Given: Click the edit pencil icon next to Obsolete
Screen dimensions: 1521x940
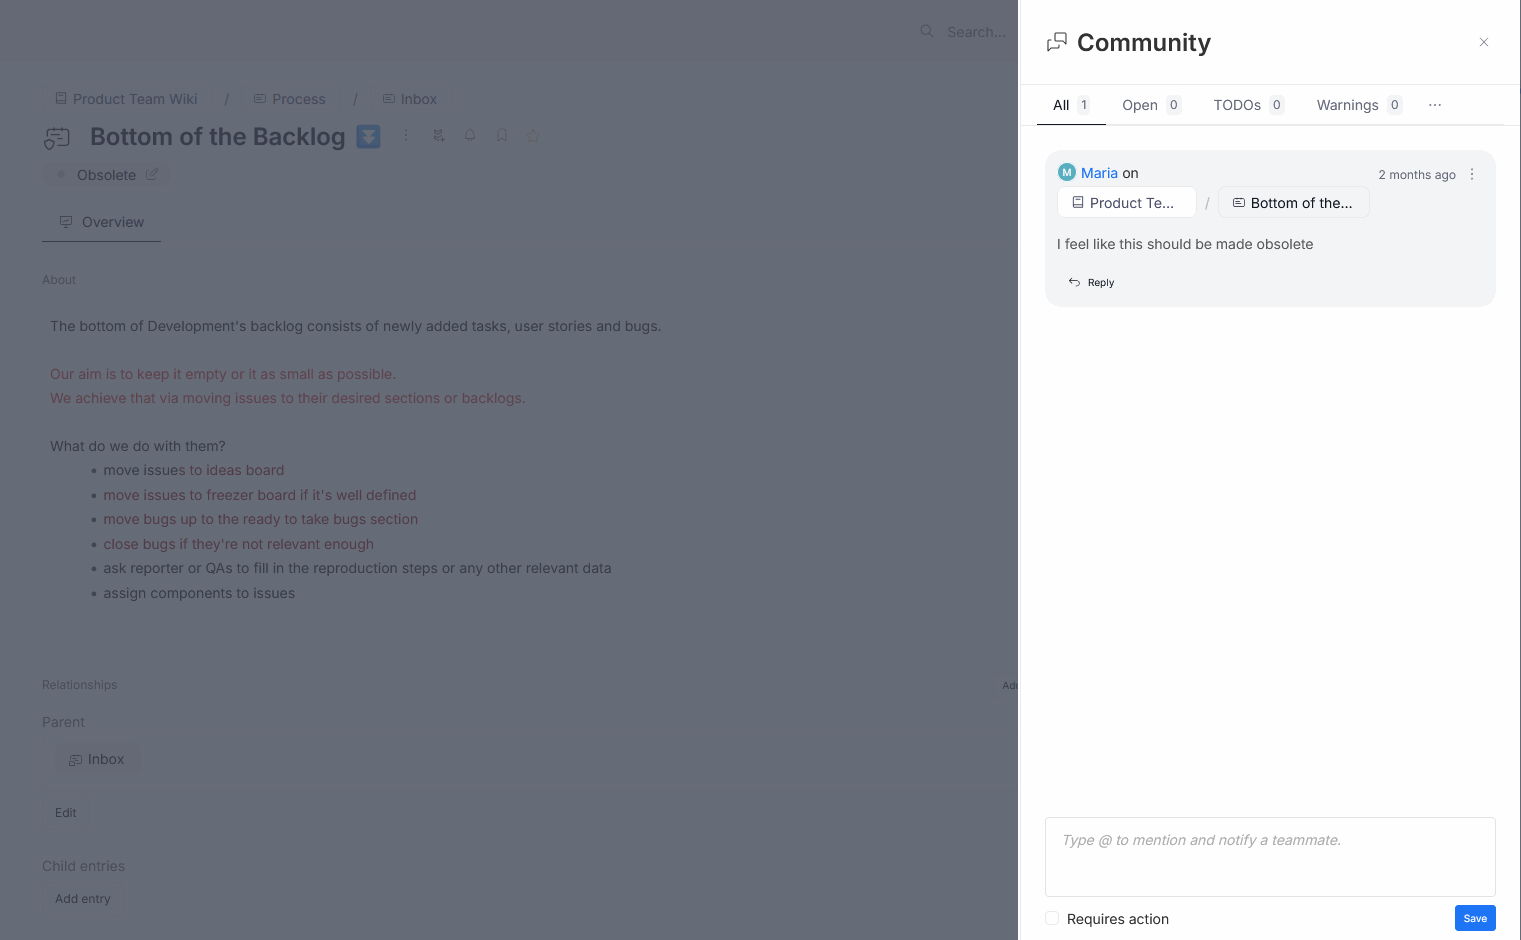Looking at the screenshot, I should coord(152,174).
